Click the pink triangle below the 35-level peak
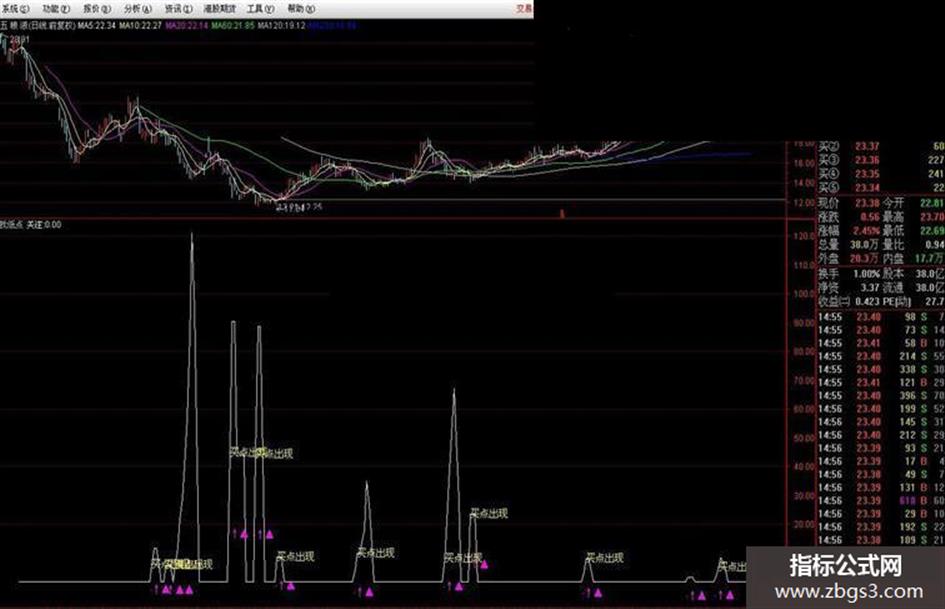 369,592
